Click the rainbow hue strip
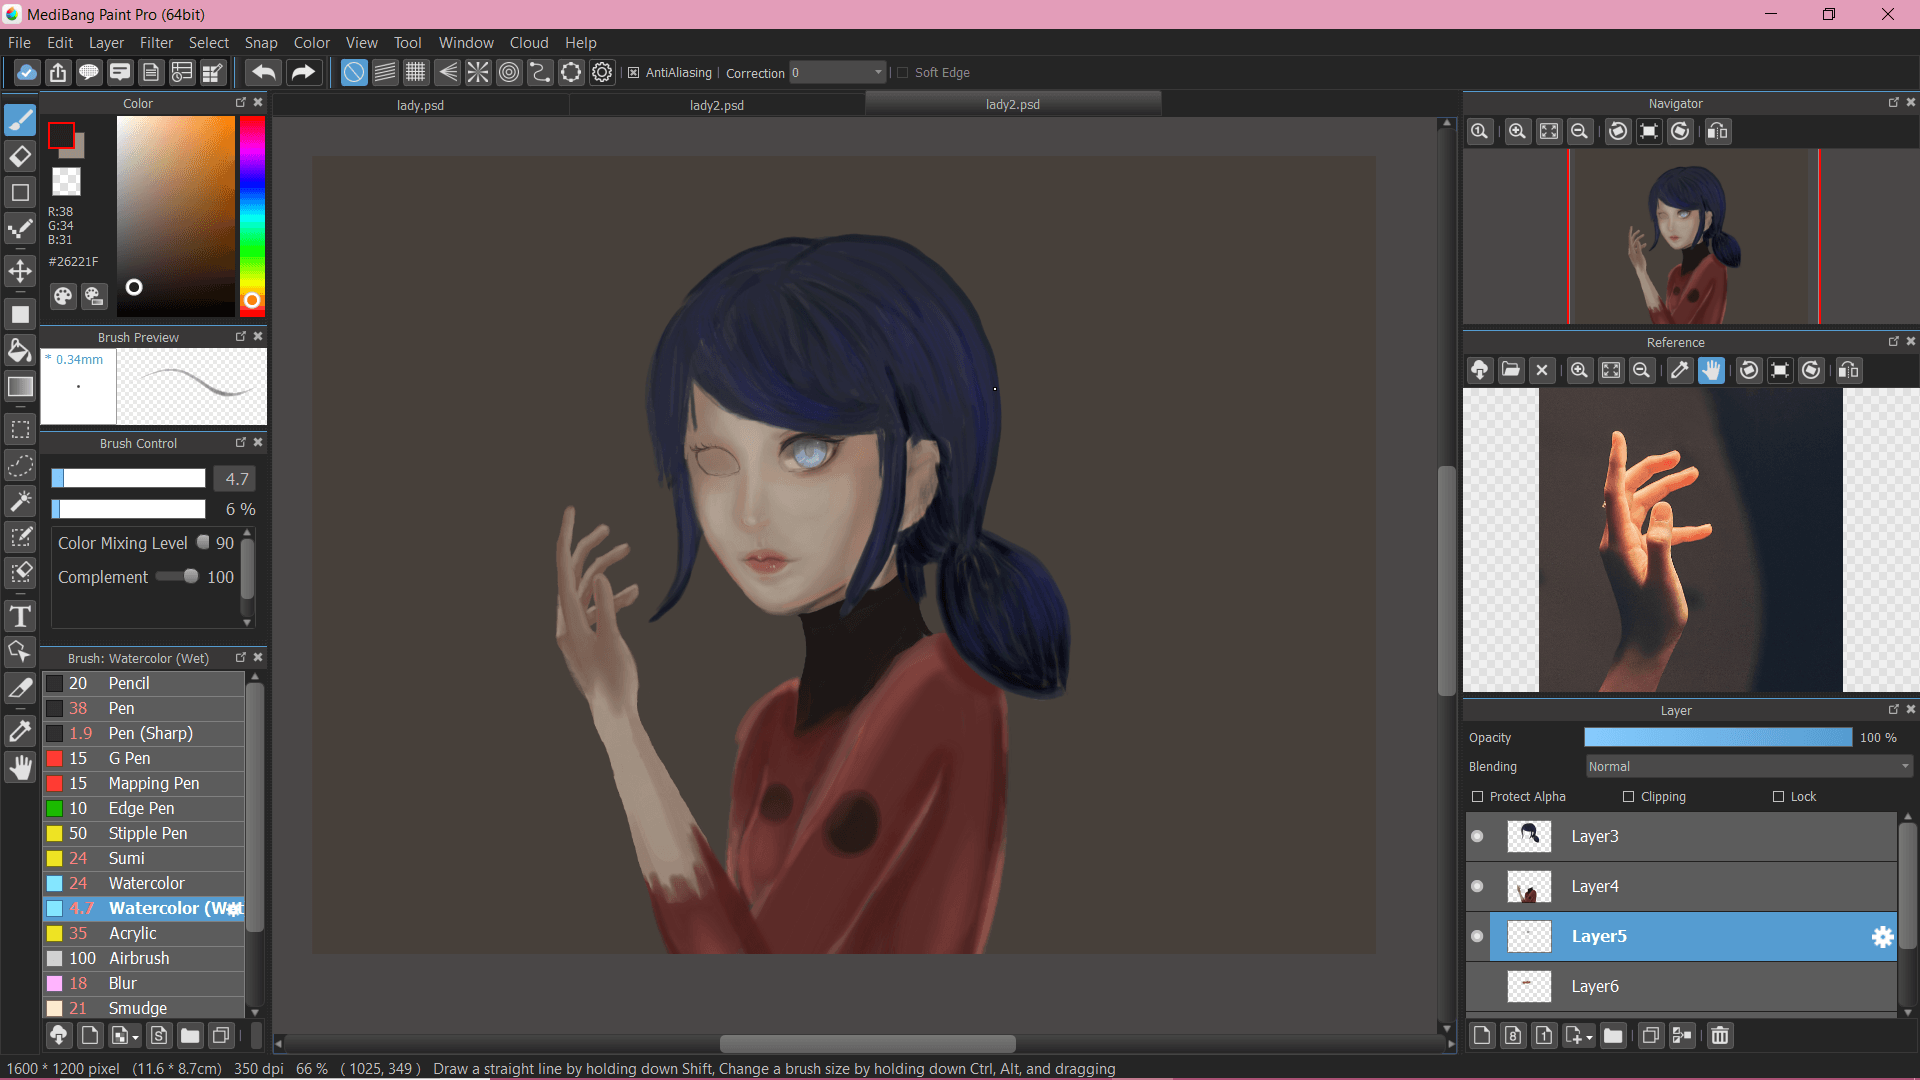Image resolution: width=1920 pixels, height=1080 pixels. pos(252,216)
